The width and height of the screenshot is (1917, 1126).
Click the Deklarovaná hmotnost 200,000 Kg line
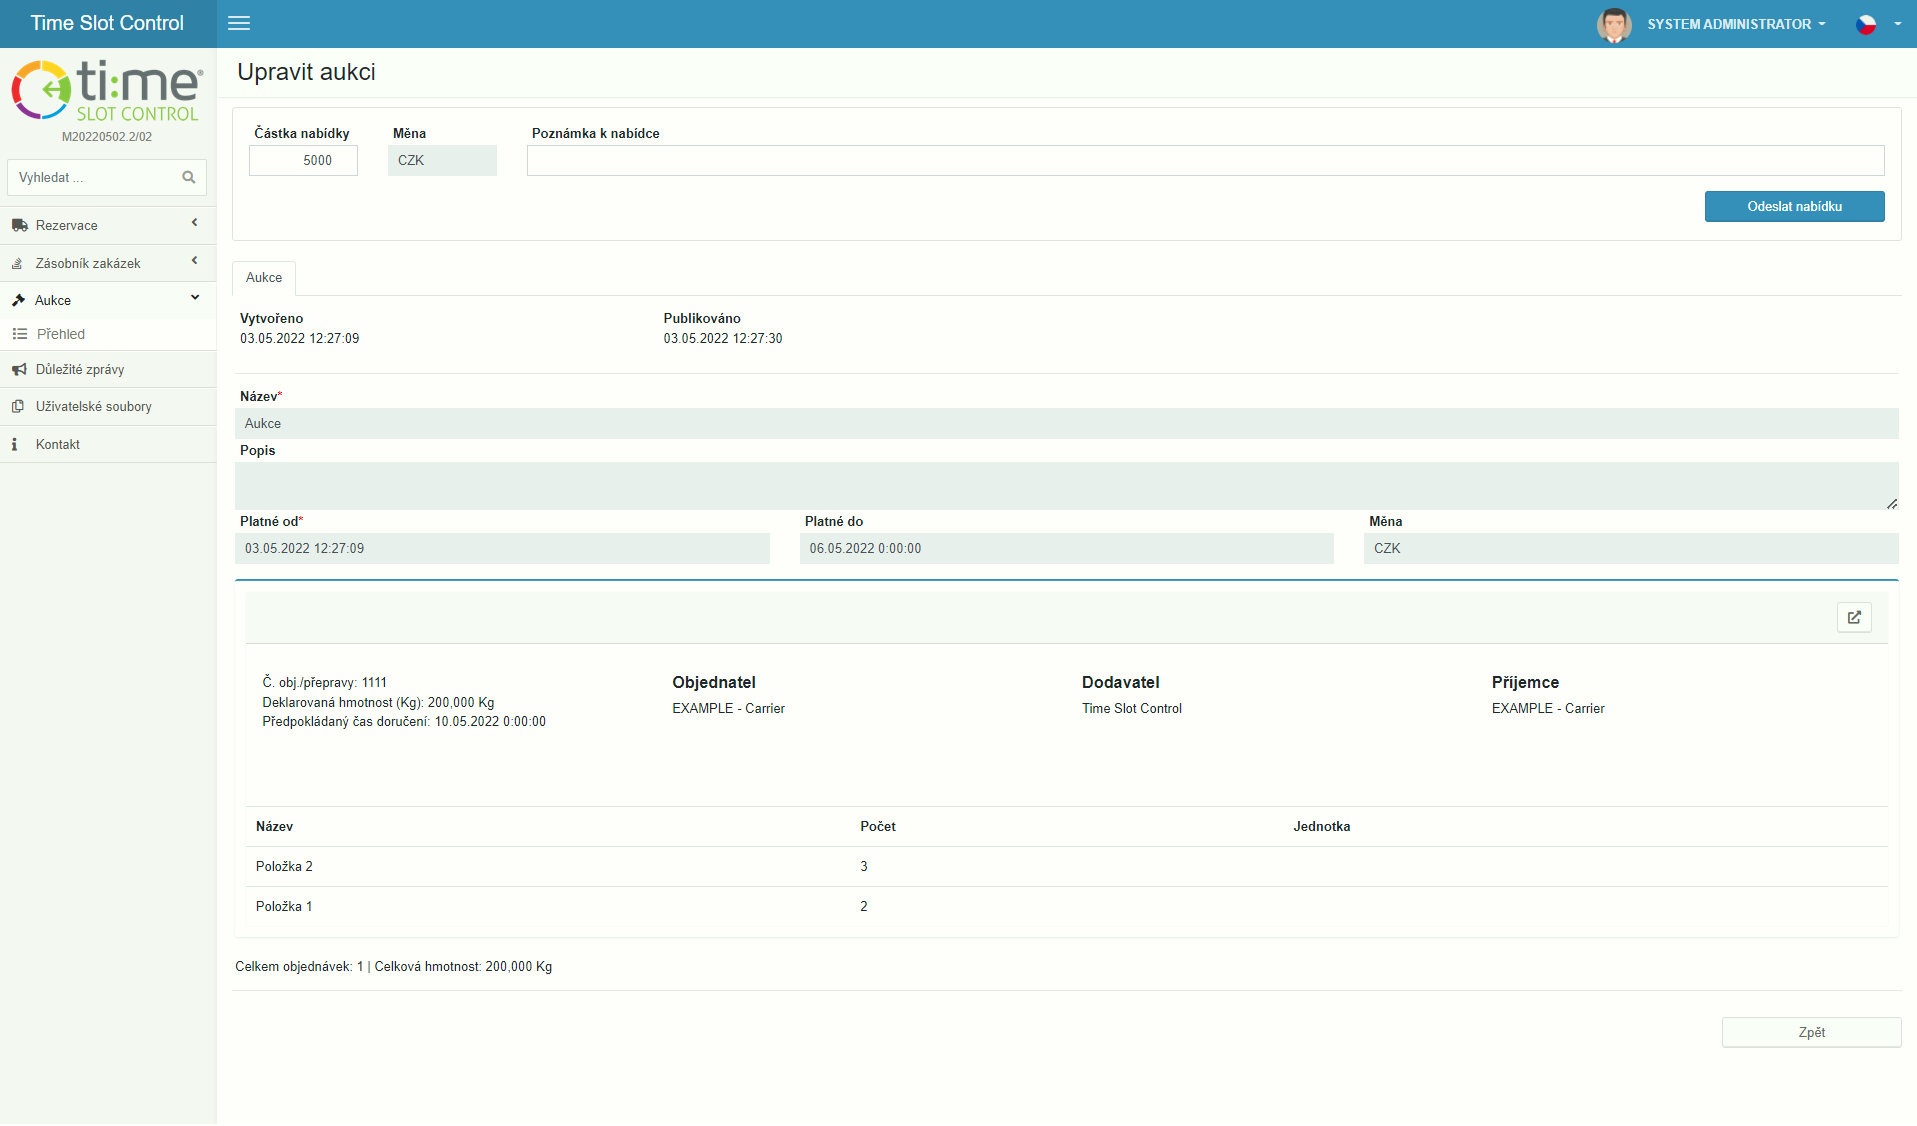coord(378,702)
